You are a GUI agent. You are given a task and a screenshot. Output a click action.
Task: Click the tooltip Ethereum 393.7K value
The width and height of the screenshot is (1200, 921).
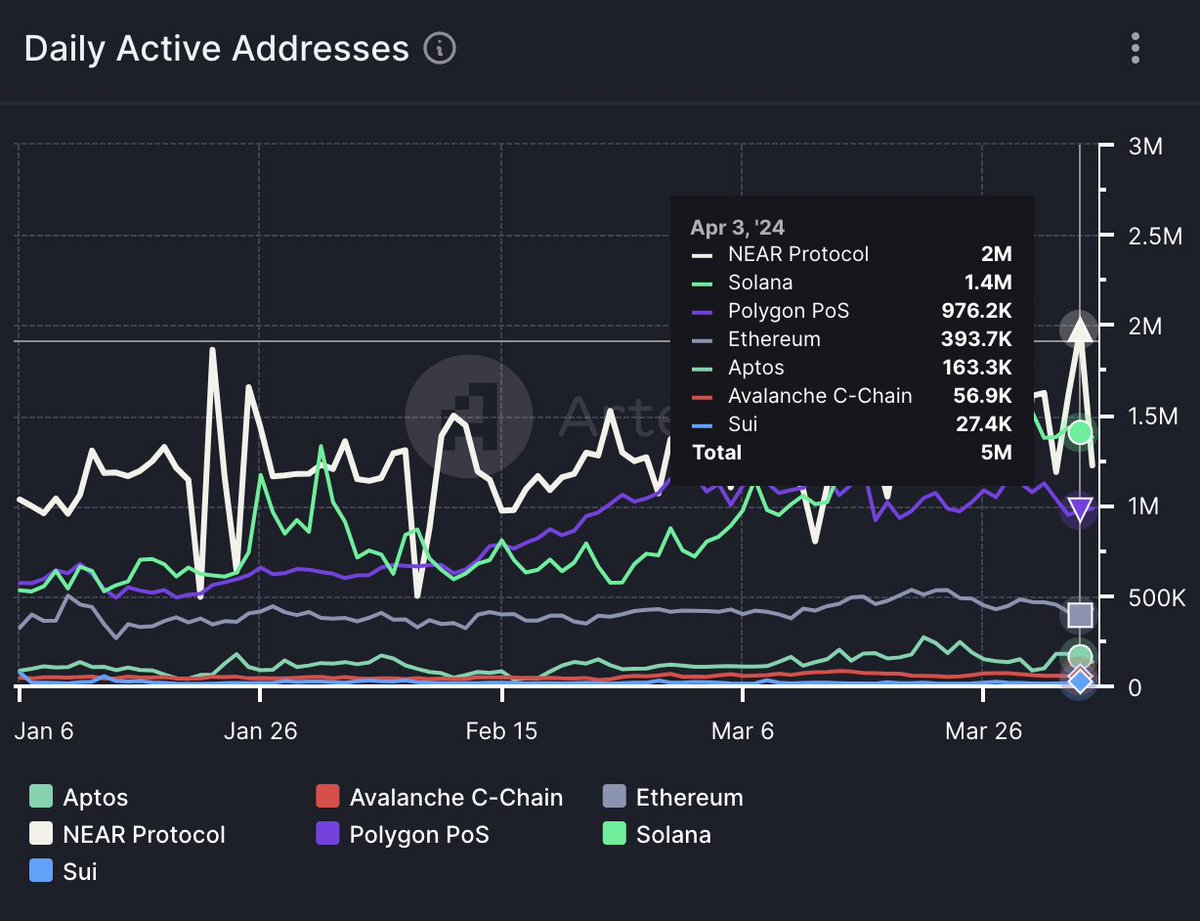point(974,339)
